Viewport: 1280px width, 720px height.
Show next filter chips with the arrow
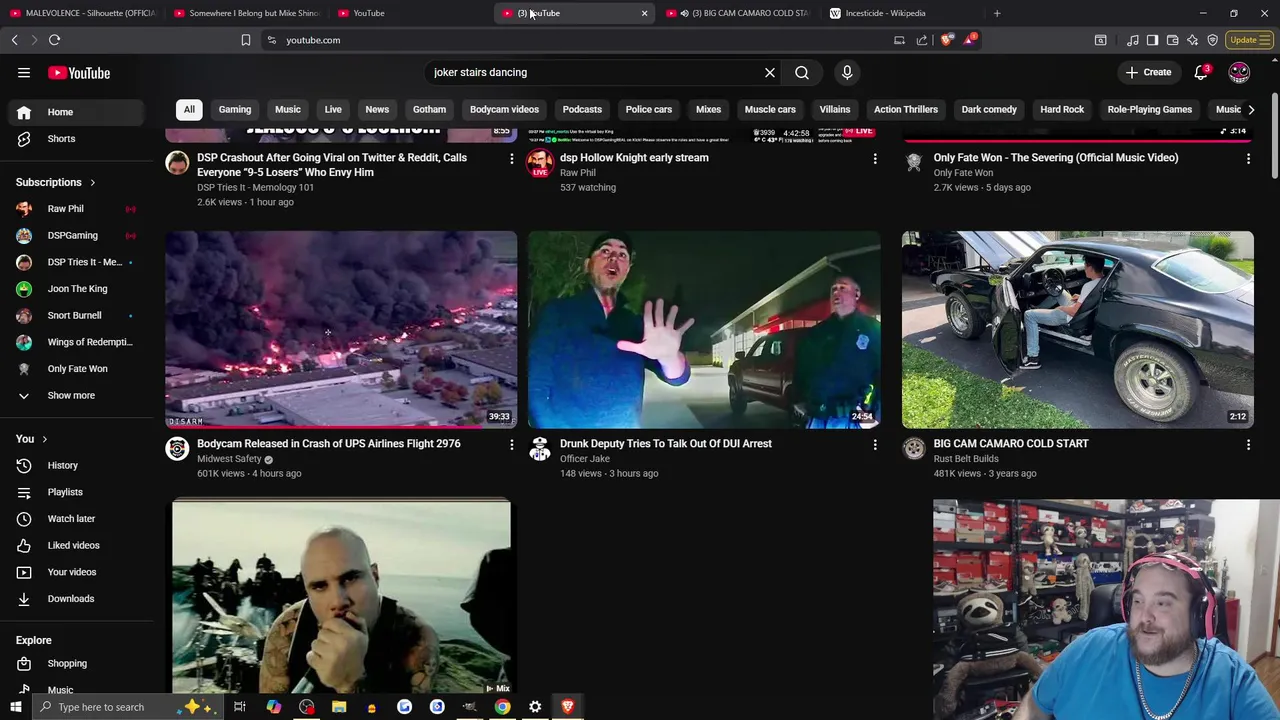tap(1251, 110)
